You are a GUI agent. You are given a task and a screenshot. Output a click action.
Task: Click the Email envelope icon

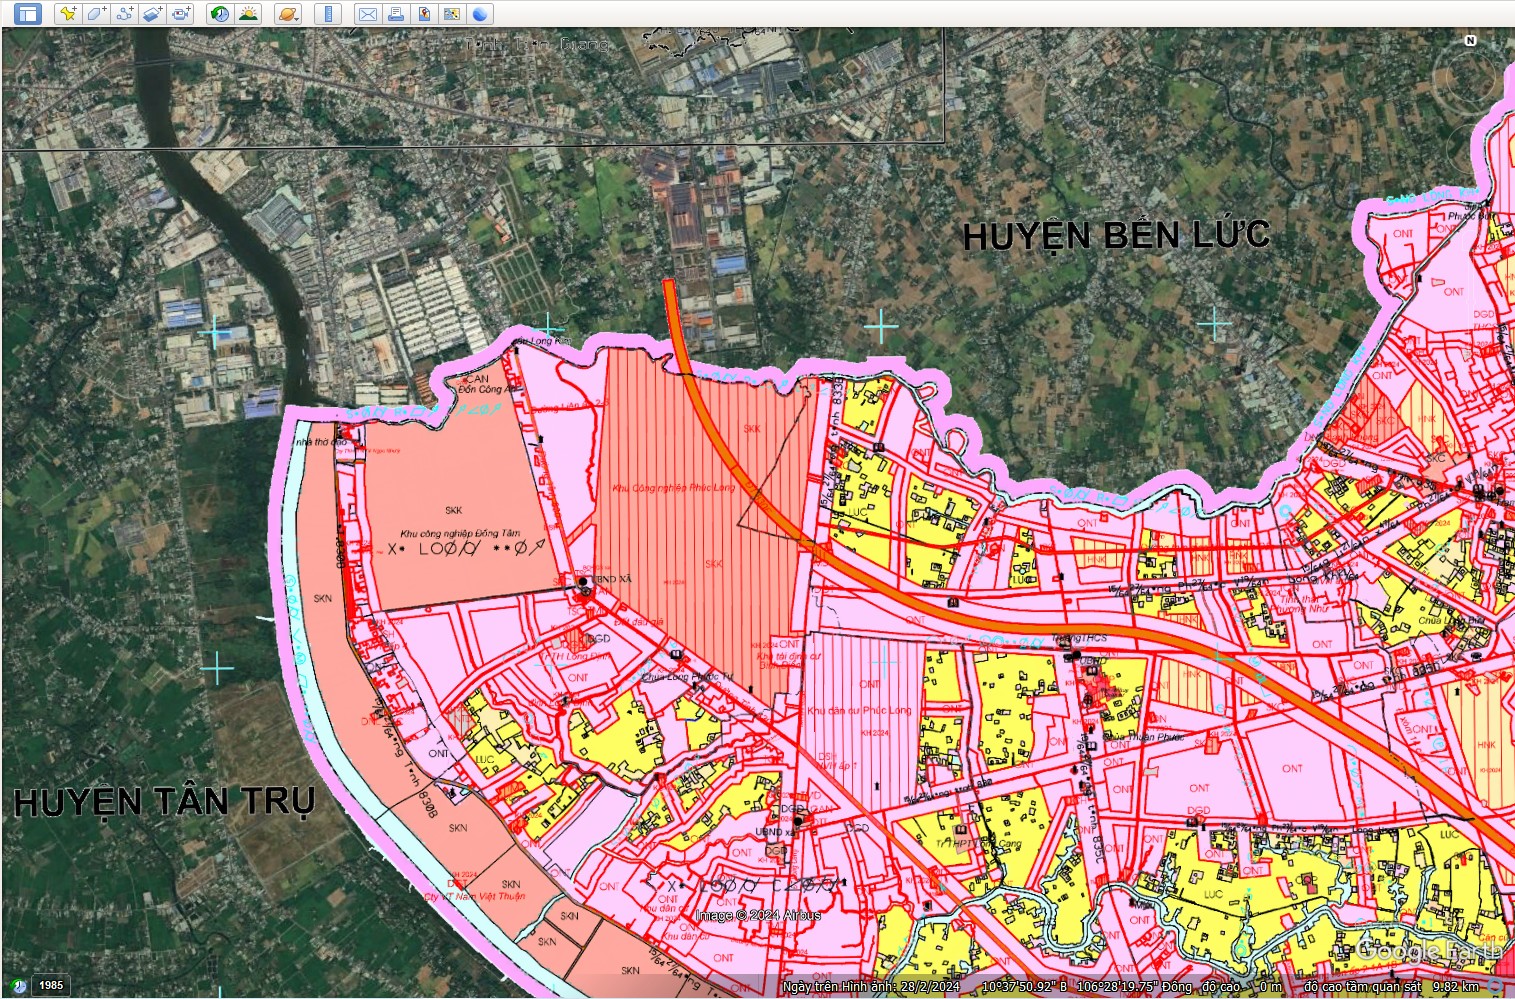[x=367, y=14]
